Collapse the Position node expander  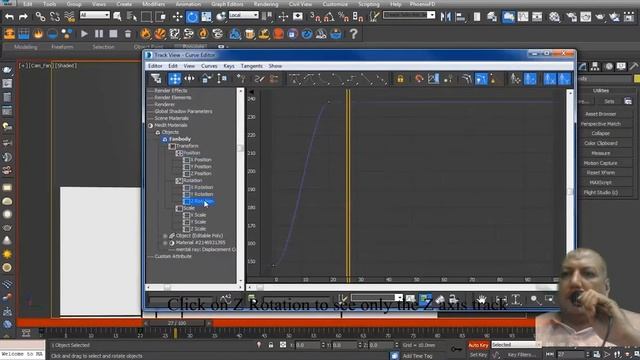tap(179, 153)
